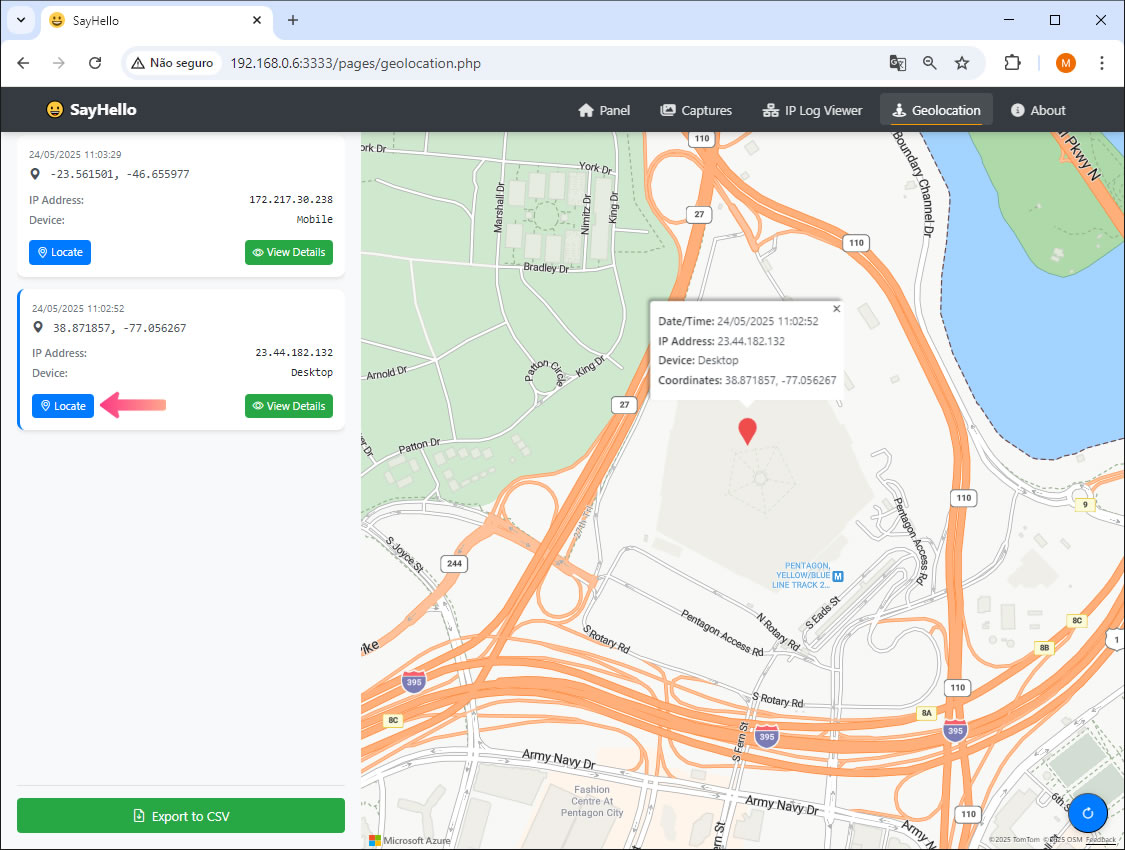Click the red map location pin
The width and height of the screenshot is (1125, 850).
(x=748, y=432)
